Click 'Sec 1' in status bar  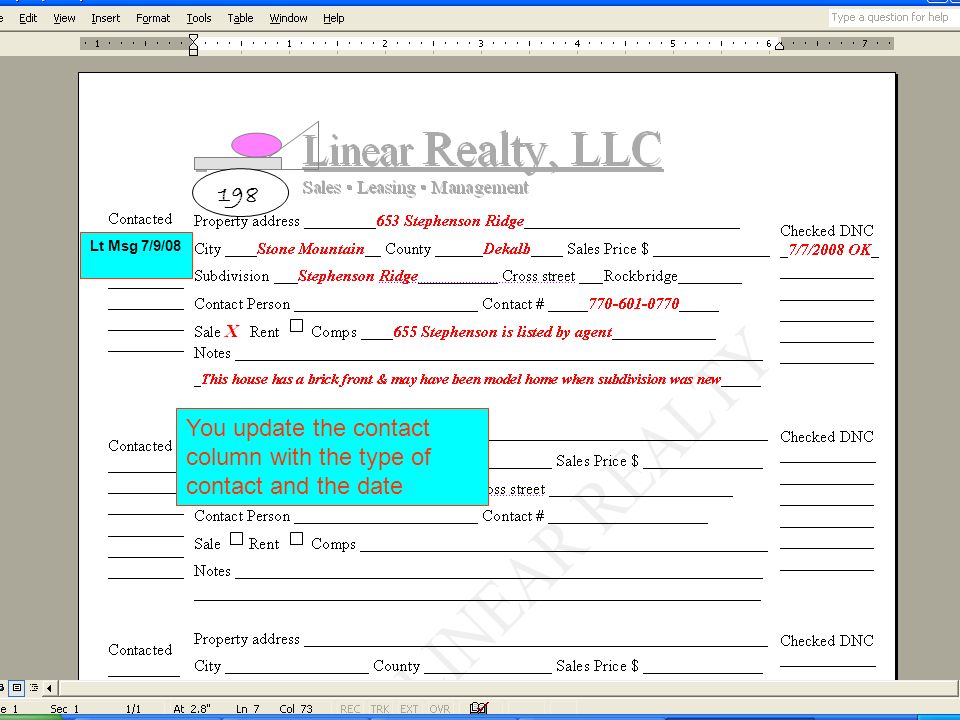64,709
